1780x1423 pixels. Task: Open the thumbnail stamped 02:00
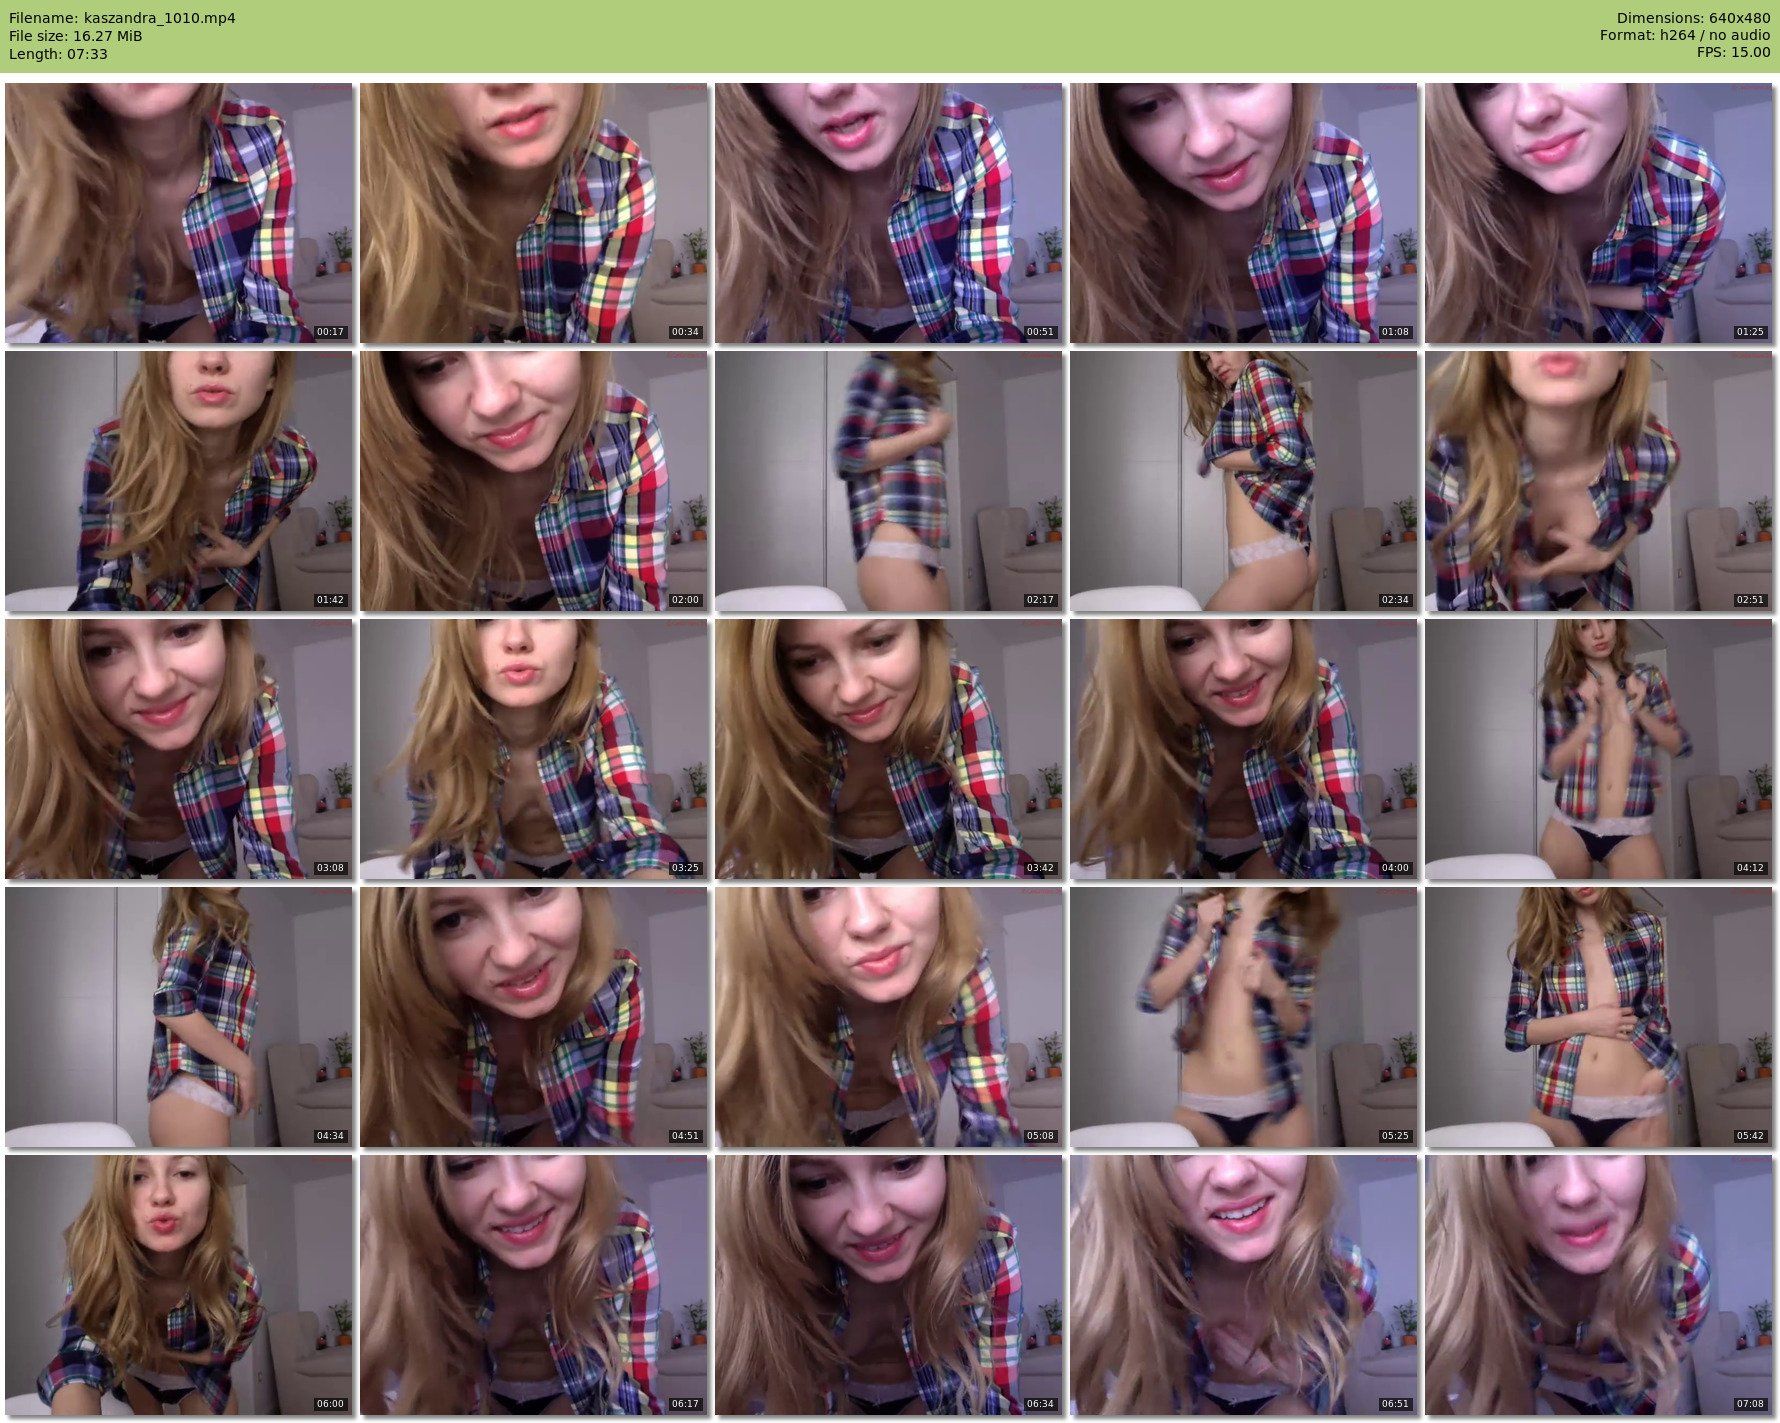[534, 481]
